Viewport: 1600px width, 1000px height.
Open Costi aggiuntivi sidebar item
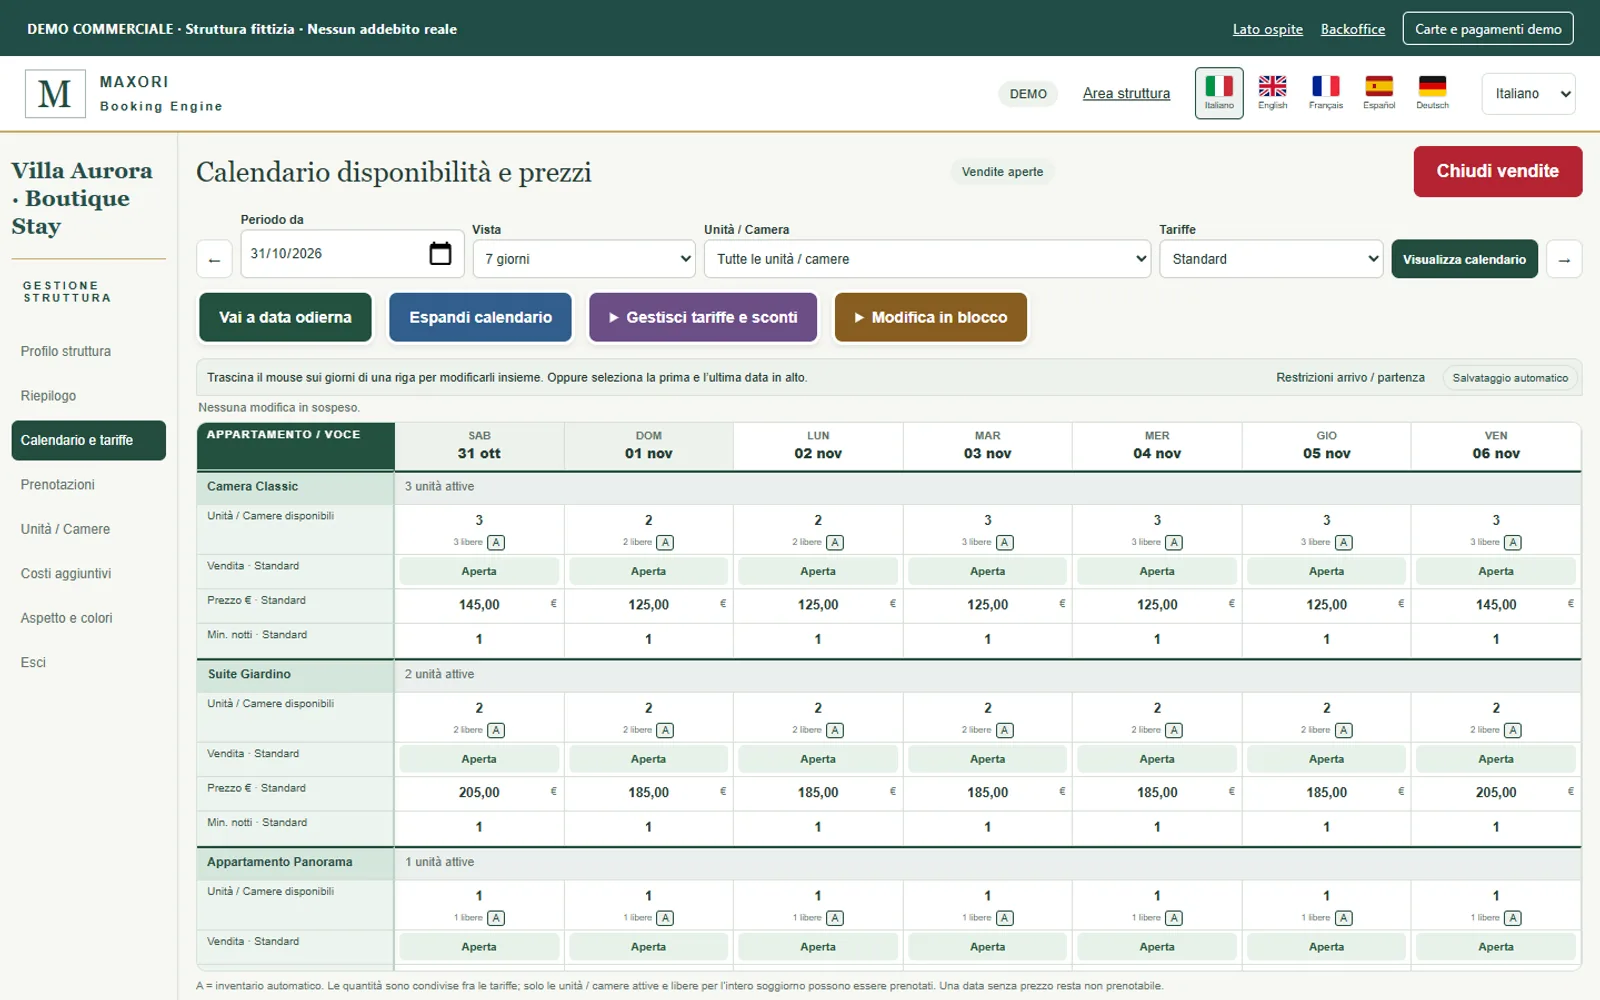[x=66, y=573]
